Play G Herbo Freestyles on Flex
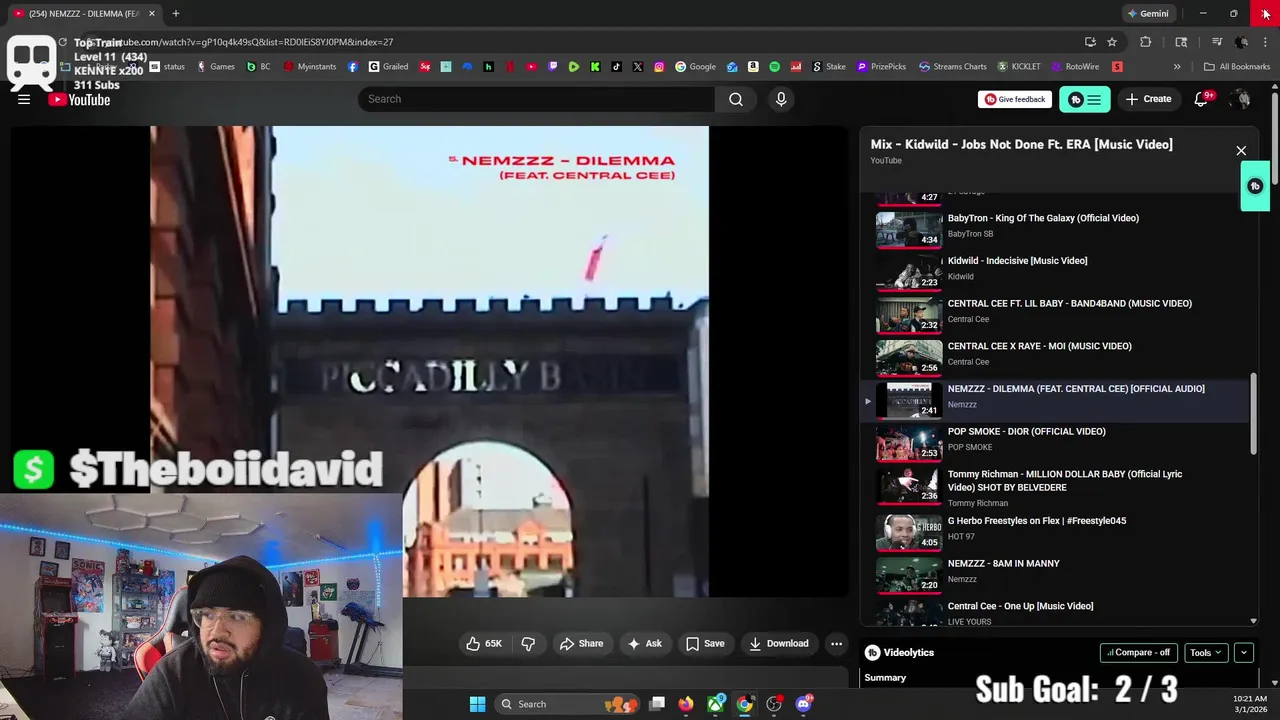 [x=1055, y=531]
